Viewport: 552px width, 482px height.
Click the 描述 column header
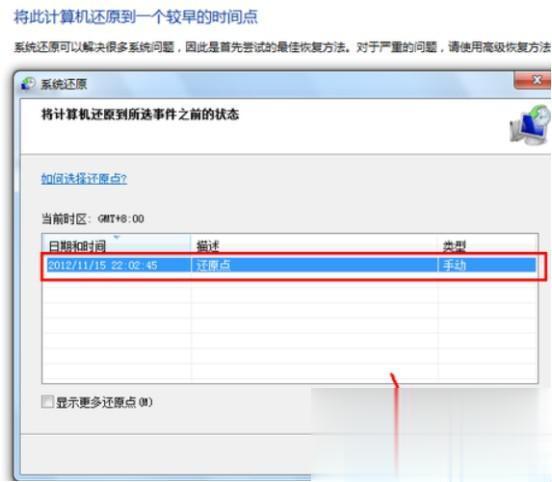coord(314,244)
